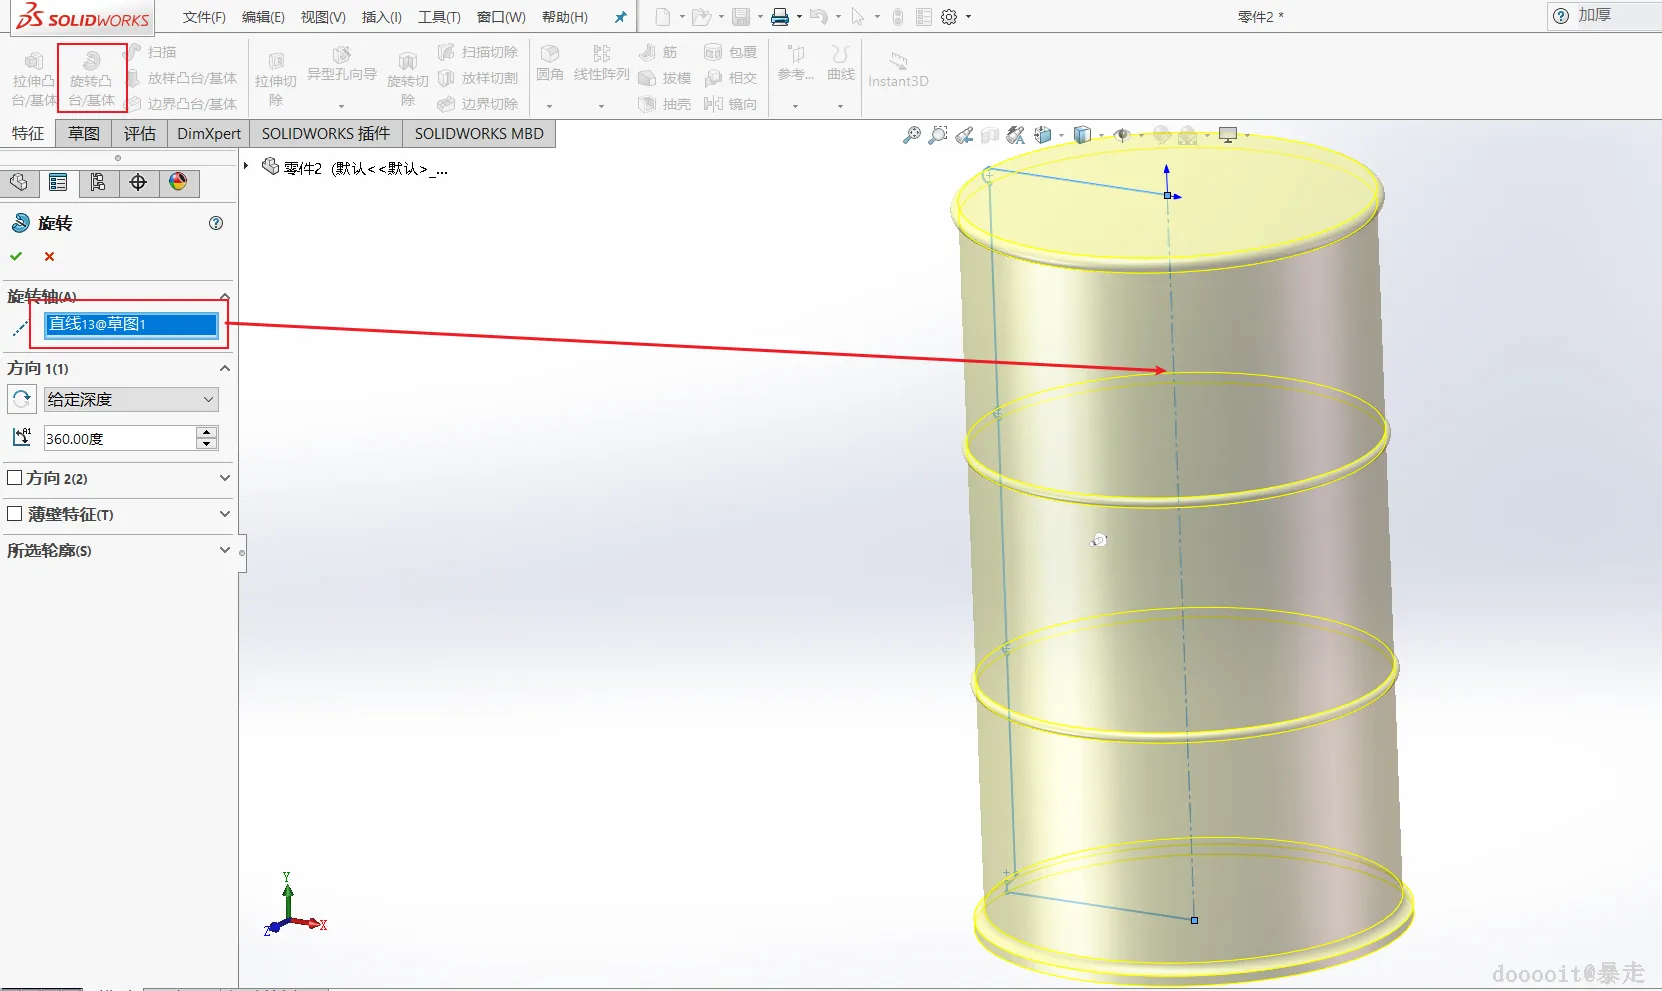The image size is (1662, 991).
Task: Click the 旋转凸台/基体 revolve boss button
Action: tap(91, 77)
